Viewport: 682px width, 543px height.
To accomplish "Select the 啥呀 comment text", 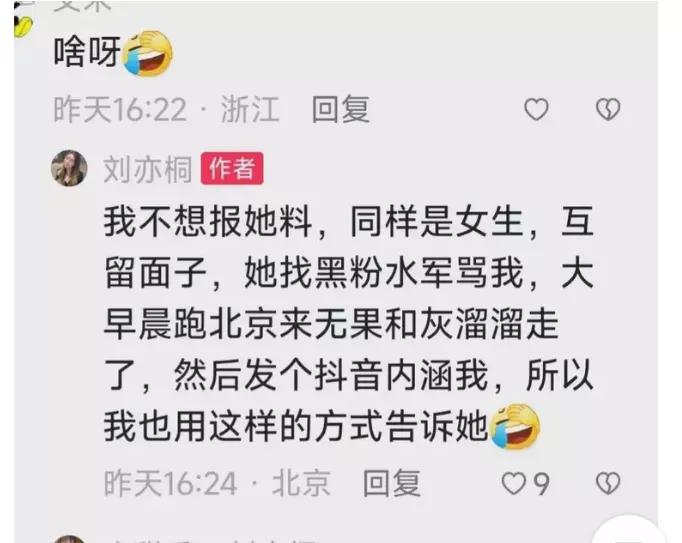I will click(x=87, y=52).
